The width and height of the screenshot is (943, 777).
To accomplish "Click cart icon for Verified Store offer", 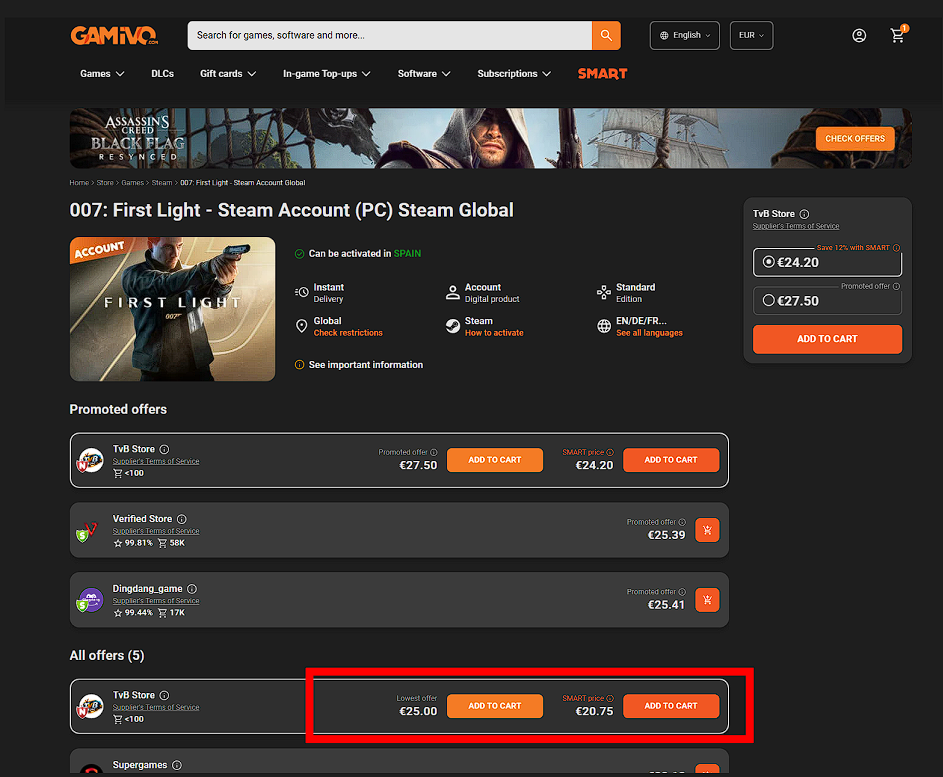I will tap(707, 530).
